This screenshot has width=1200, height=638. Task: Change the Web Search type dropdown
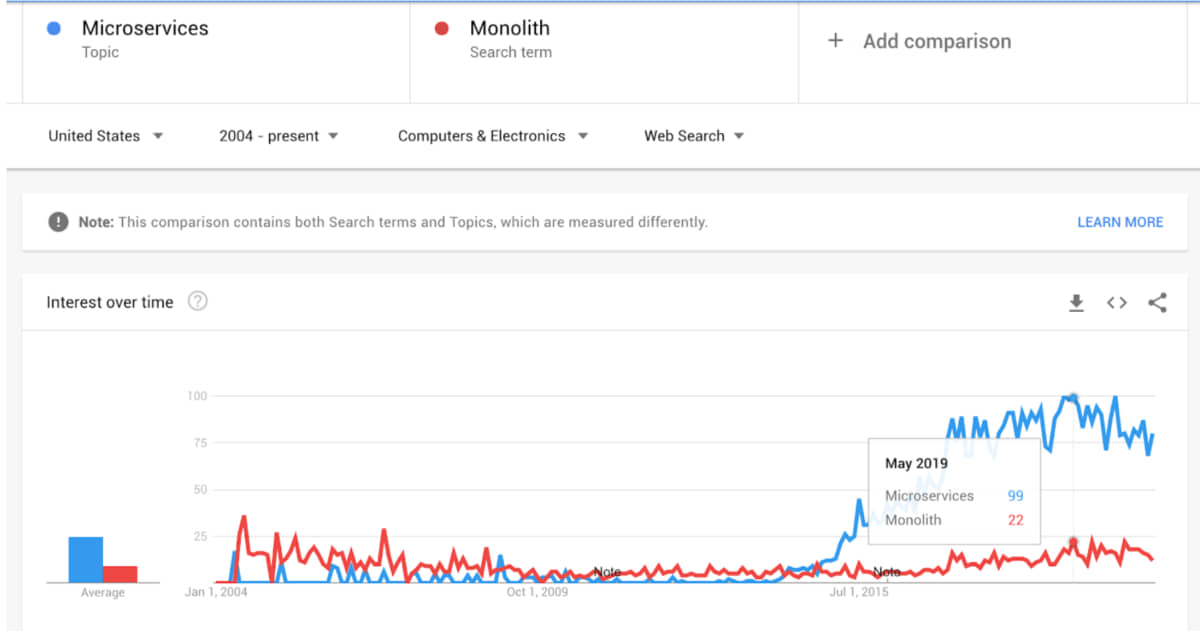(694, 136)
